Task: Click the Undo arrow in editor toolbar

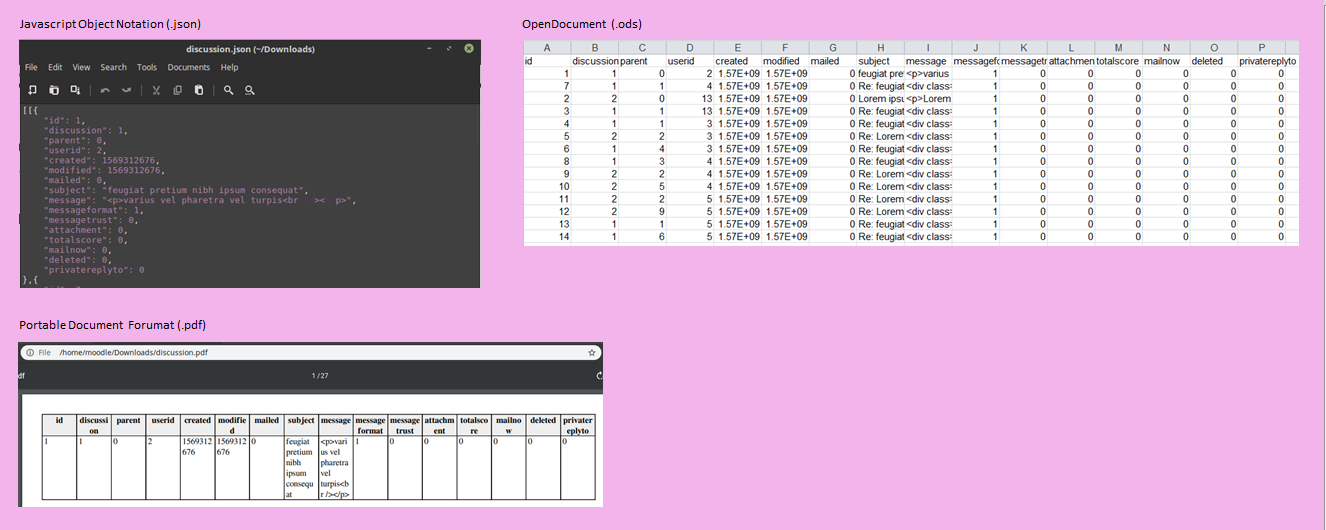Action: [x=104, y=90]
